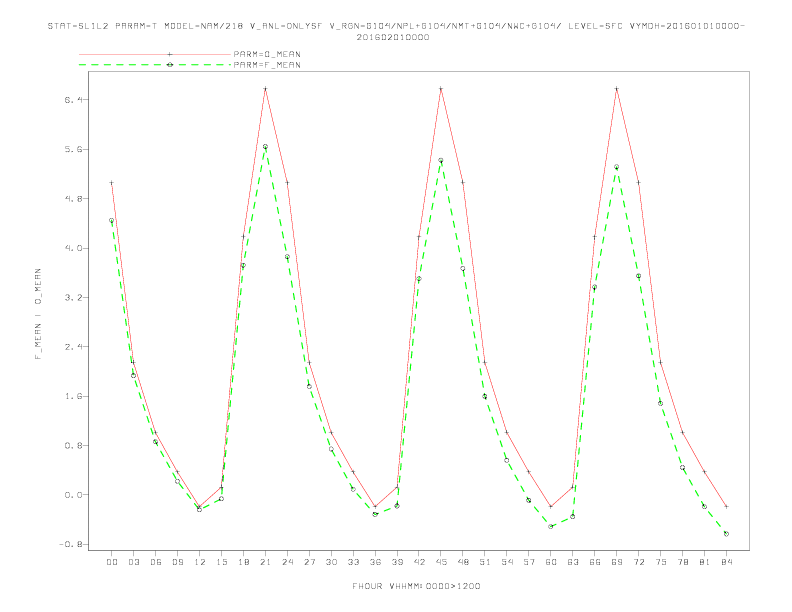Click the F_MEAN circle marker at hour 60
Viewport: 792px width, 612px height.
[551, 526]
